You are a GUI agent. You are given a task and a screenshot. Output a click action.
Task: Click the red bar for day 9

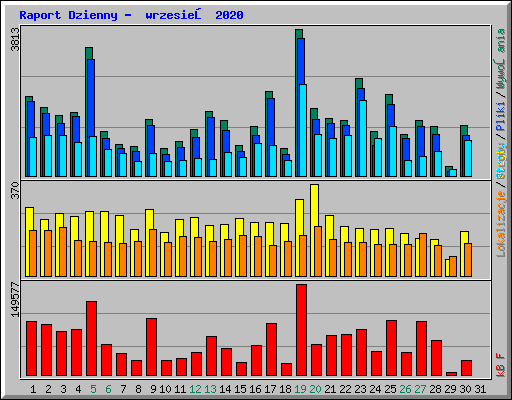151,347
